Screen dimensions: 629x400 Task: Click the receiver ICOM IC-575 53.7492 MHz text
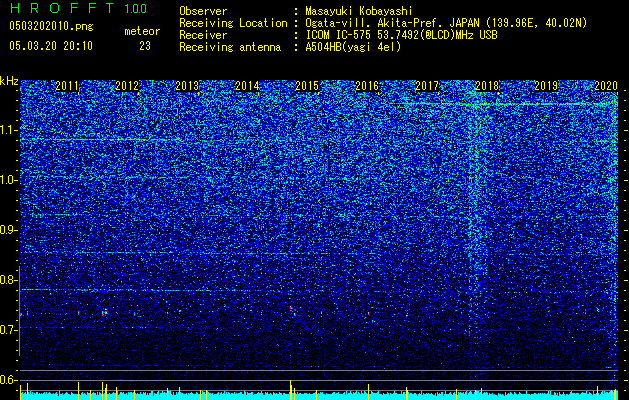tap(401, 35)
